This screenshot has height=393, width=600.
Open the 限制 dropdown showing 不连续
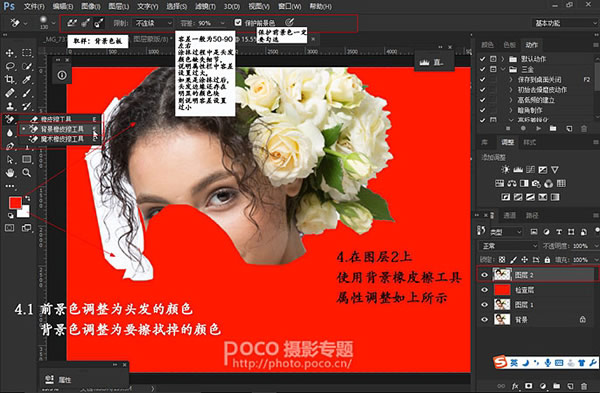[x=153, y=23]
